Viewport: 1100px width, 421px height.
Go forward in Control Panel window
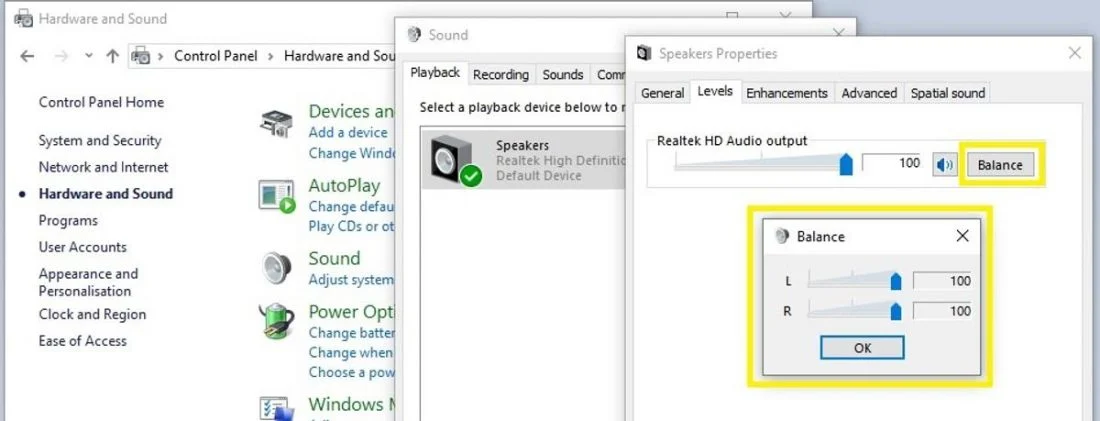point(61,56)
